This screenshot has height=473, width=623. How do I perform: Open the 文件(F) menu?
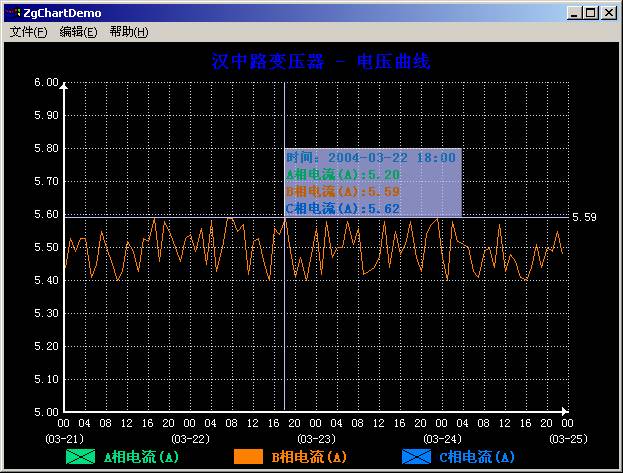tap(28, 32)
